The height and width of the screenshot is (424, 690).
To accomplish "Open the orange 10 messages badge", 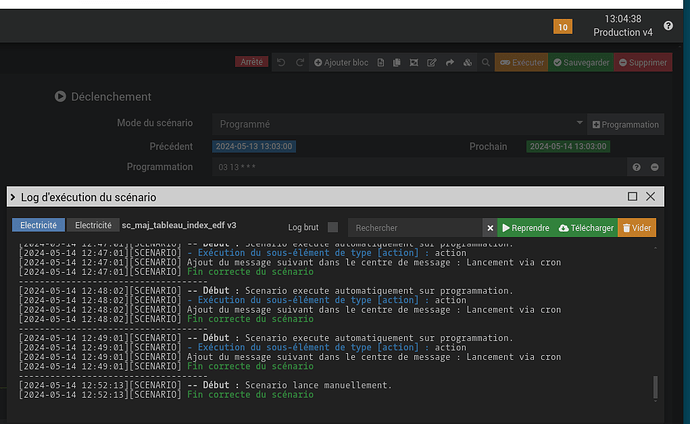I will (x=563, y=27).
